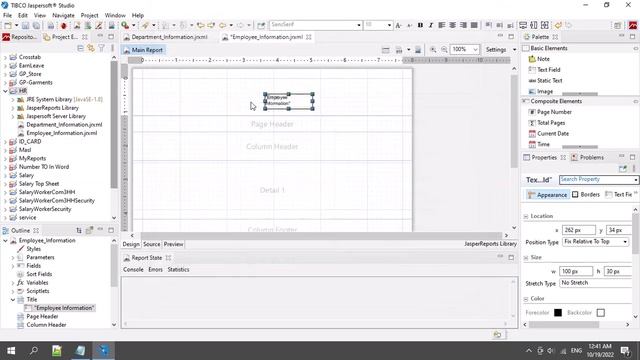Click the Main Report button

[x=143, y=50]
